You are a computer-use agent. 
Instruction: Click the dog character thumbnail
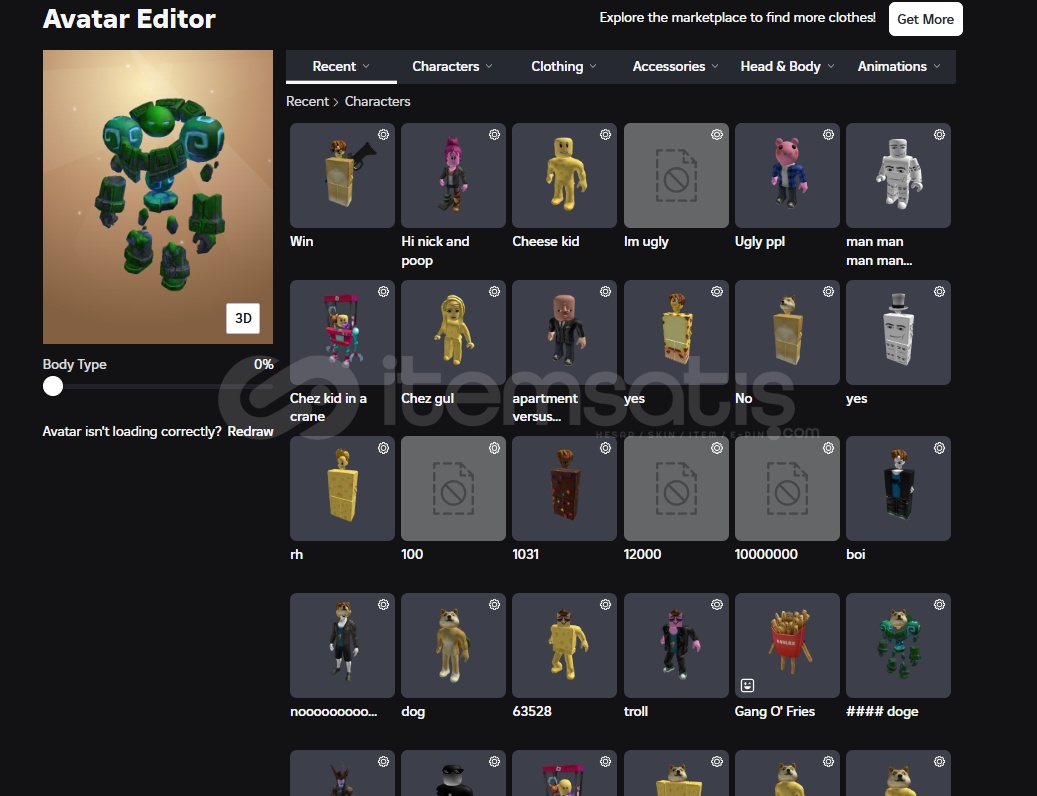pyautogui.click(x=454, y=646)
